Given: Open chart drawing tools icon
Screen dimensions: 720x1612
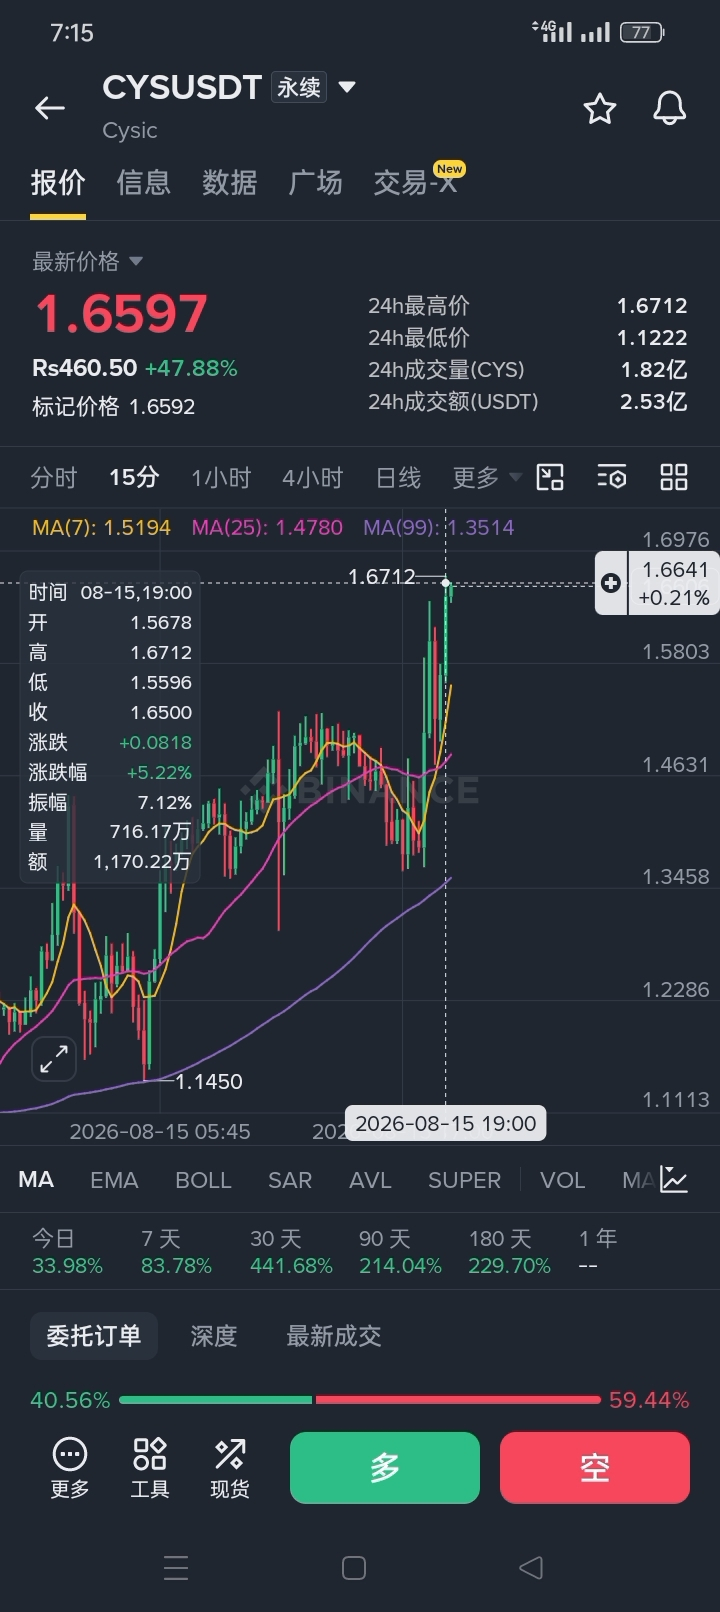Looking at the screenshot, I should [550, 477].
